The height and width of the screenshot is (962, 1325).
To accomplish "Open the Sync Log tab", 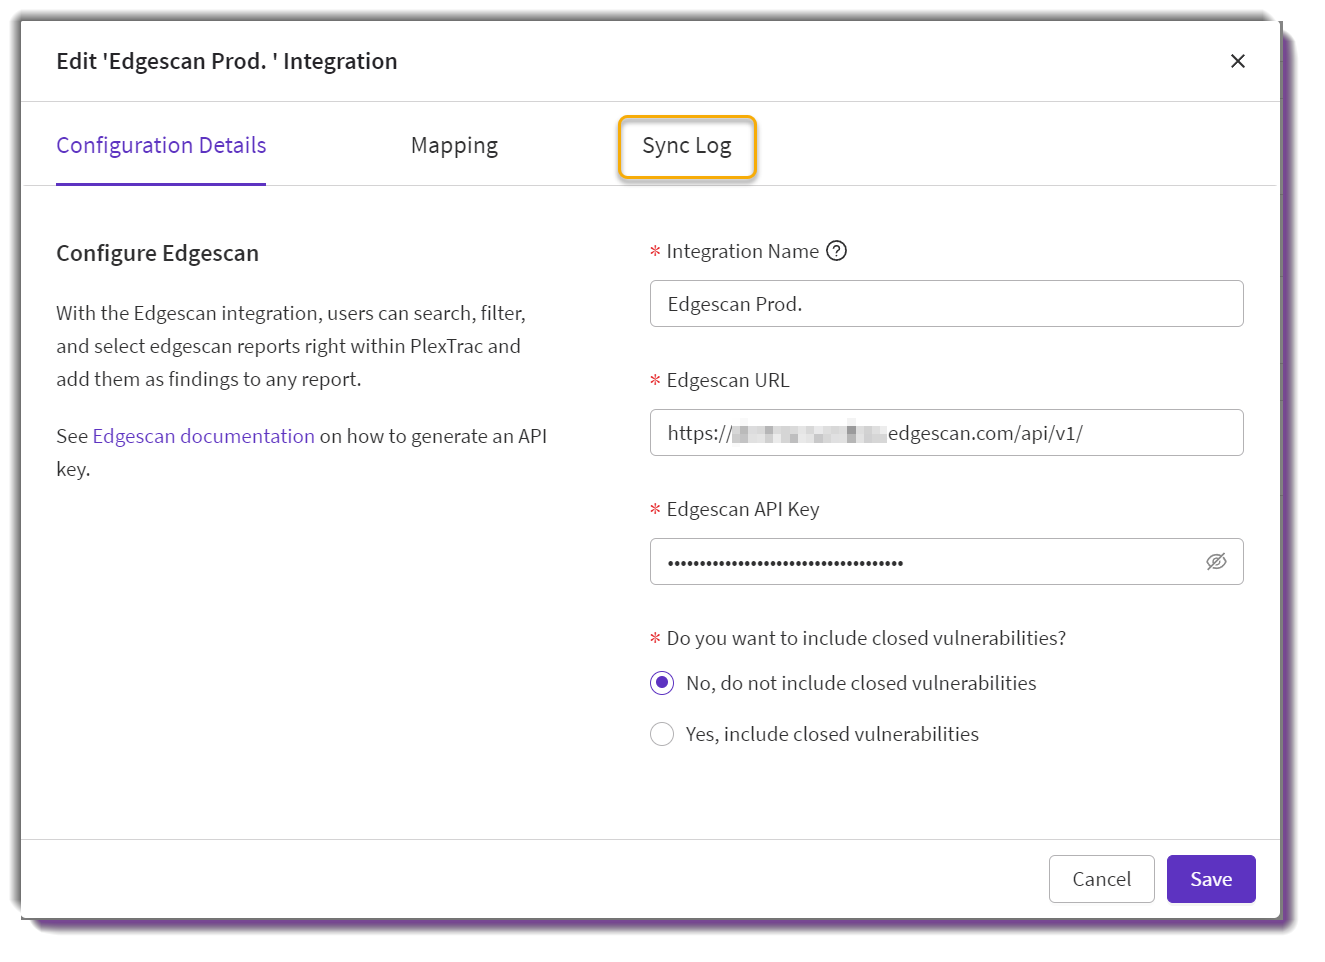I will [x=687, y=146].
